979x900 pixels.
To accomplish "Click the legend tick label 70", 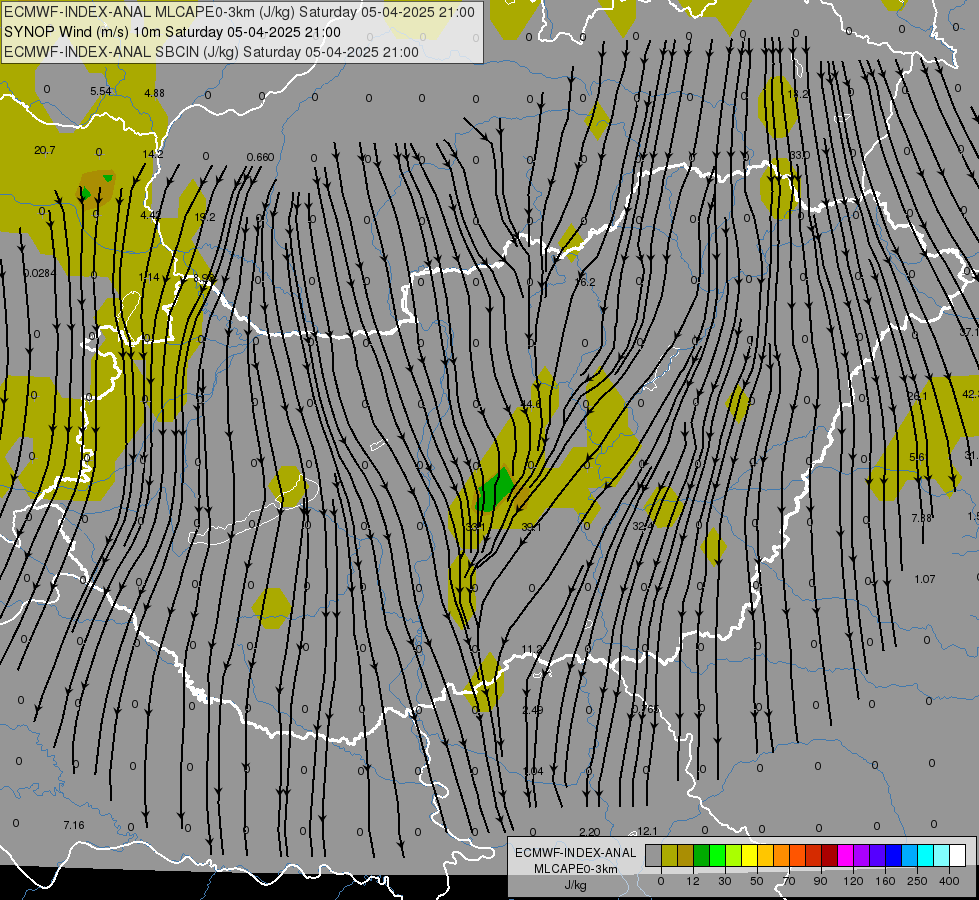I will [x=789, y=881].
